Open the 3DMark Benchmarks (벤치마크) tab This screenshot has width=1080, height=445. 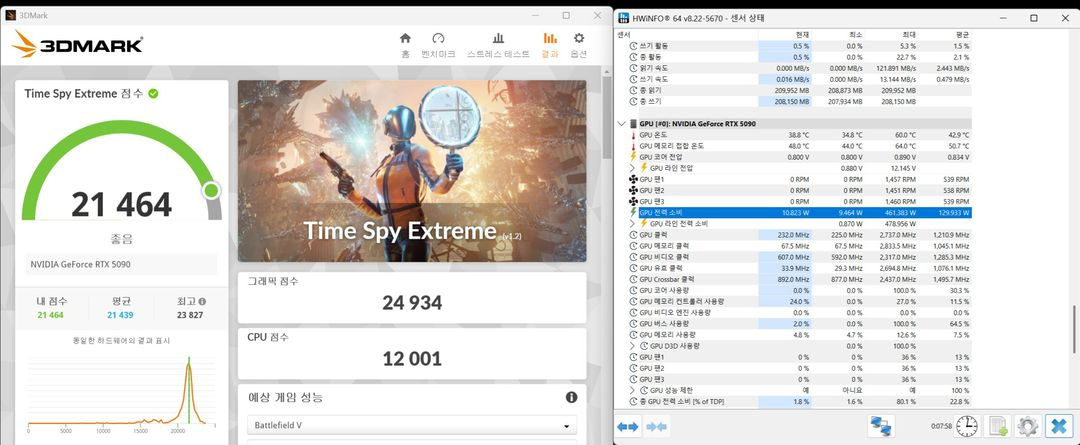click(x=438, y=45)
